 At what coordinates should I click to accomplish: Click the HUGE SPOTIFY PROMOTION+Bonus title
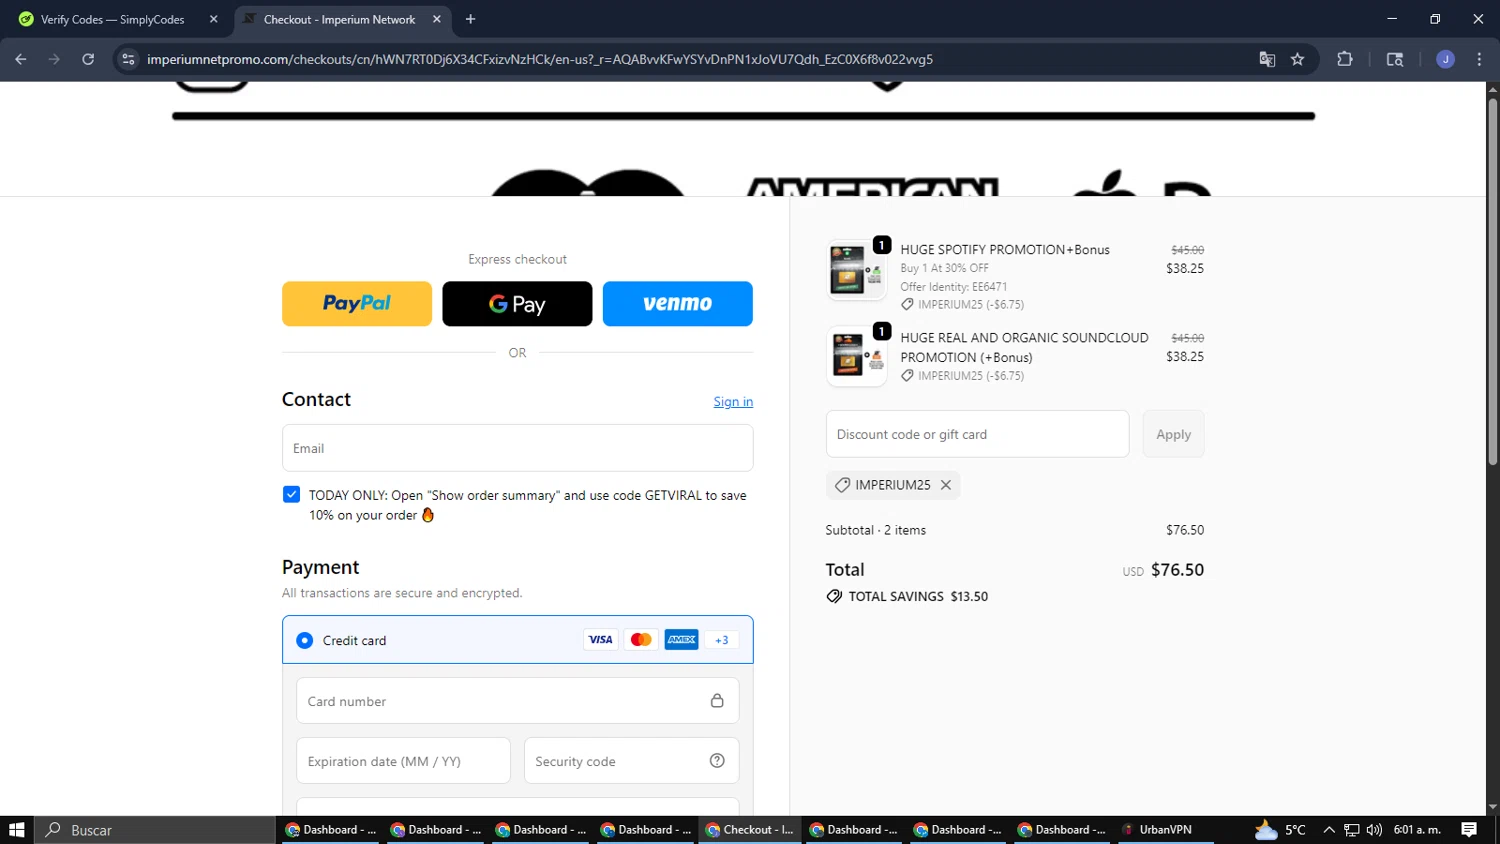coord(1004,250)
